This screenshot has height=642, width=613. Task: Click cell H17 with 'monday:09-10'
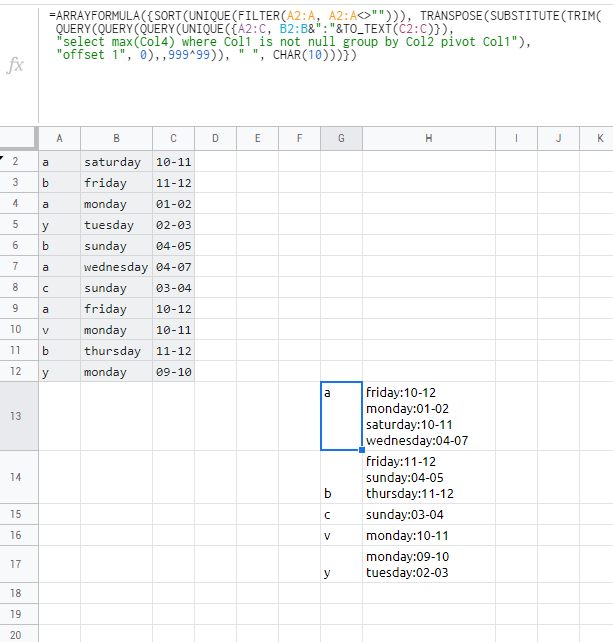(x=429, y=564)
